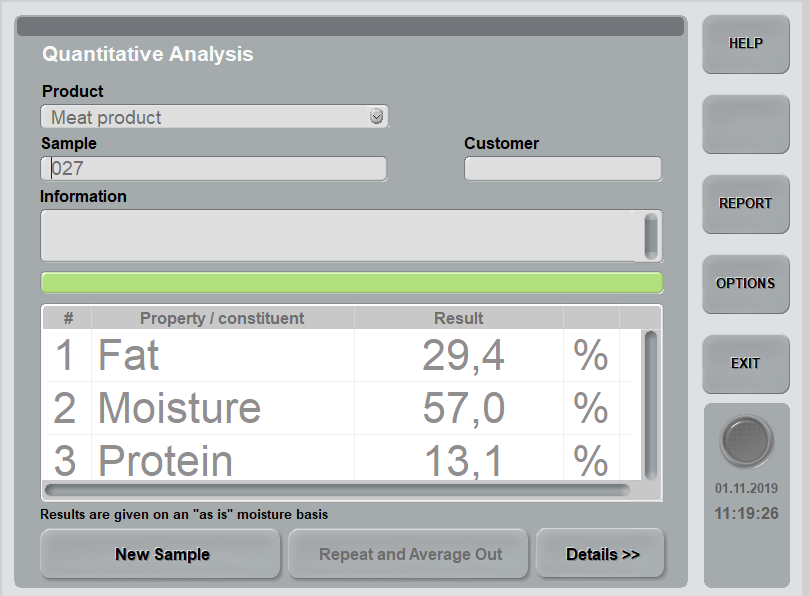This screenshot has height=596, width=809.
Task: Click Repeat and Average Out
Action: tap(410, 554)
